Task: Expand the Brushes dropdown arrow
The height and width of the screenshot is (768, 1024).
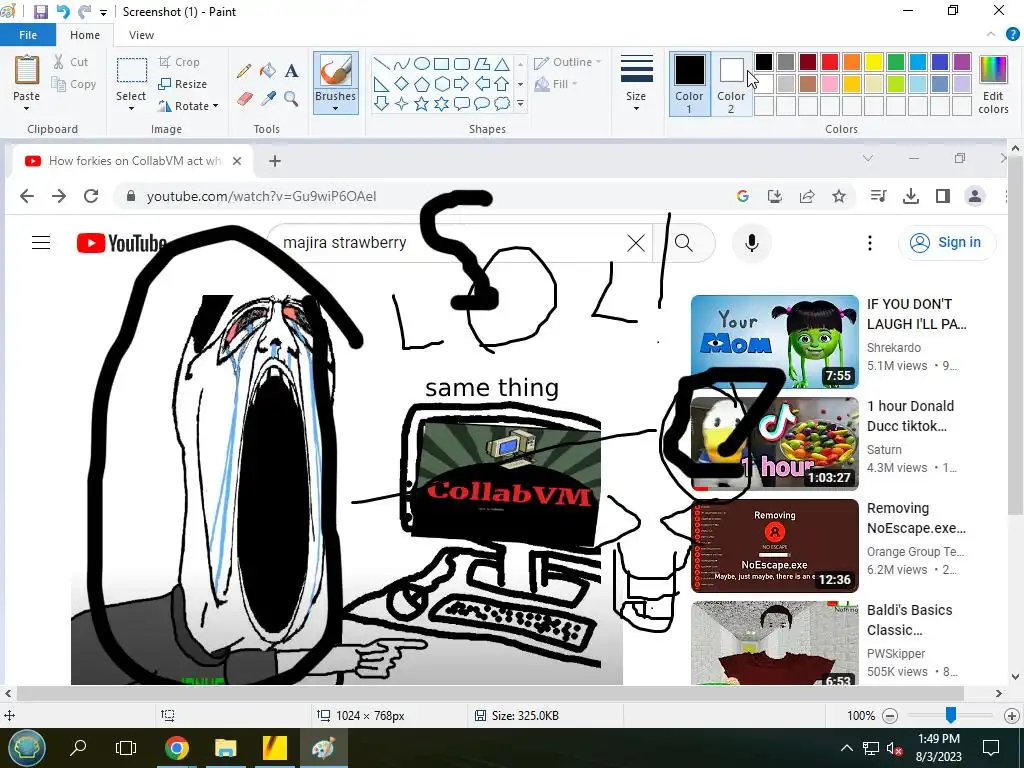Action: (x=335, y=108)
